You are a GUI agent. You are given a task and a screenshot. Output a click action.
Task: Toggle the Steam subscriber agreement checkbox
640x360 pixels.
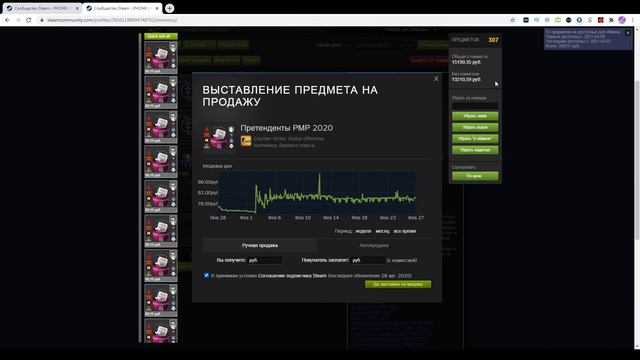206,275
